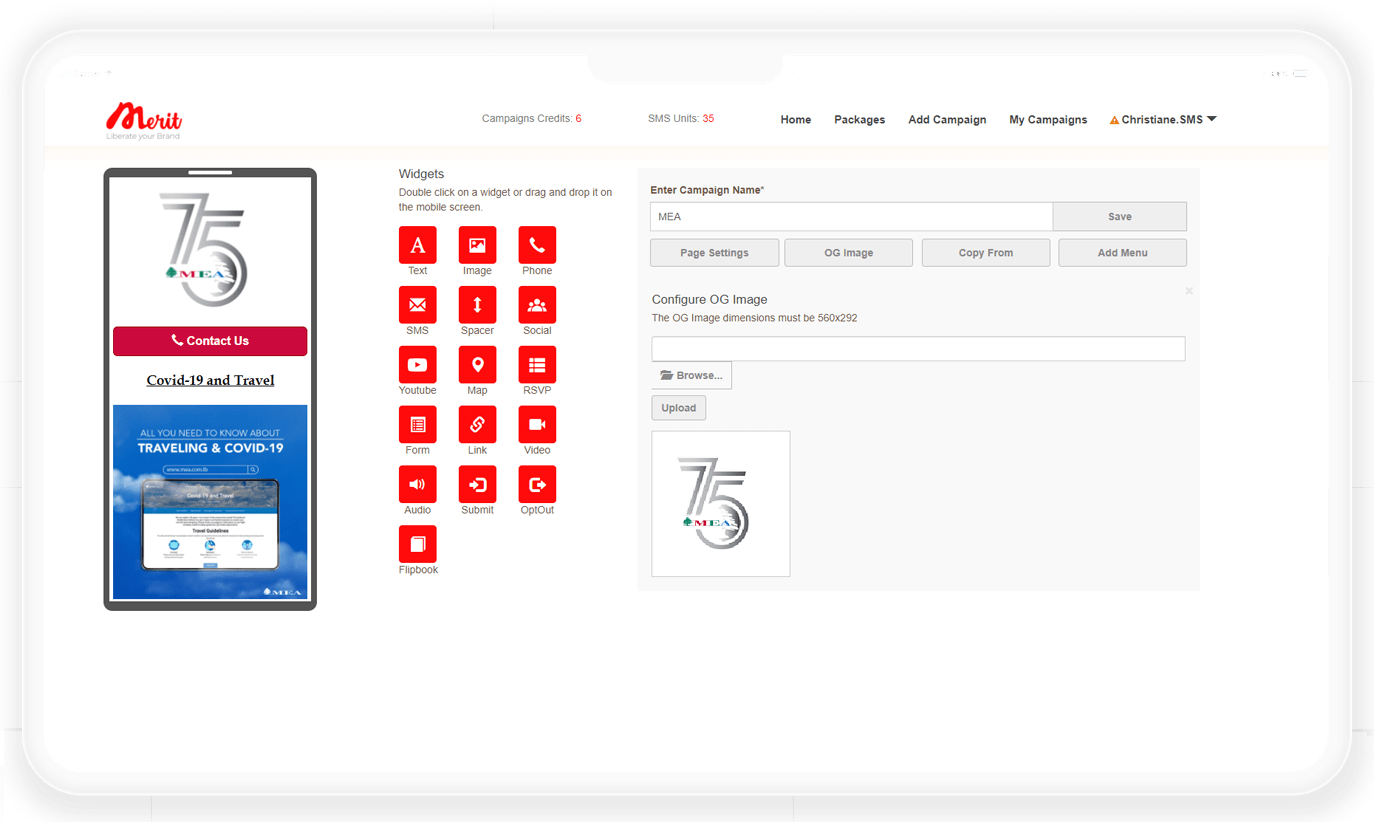The height and width of the screenshot is (829, 1374).
Task: Expand the Christiane.SMS account dropdown
Action: 1162,120
